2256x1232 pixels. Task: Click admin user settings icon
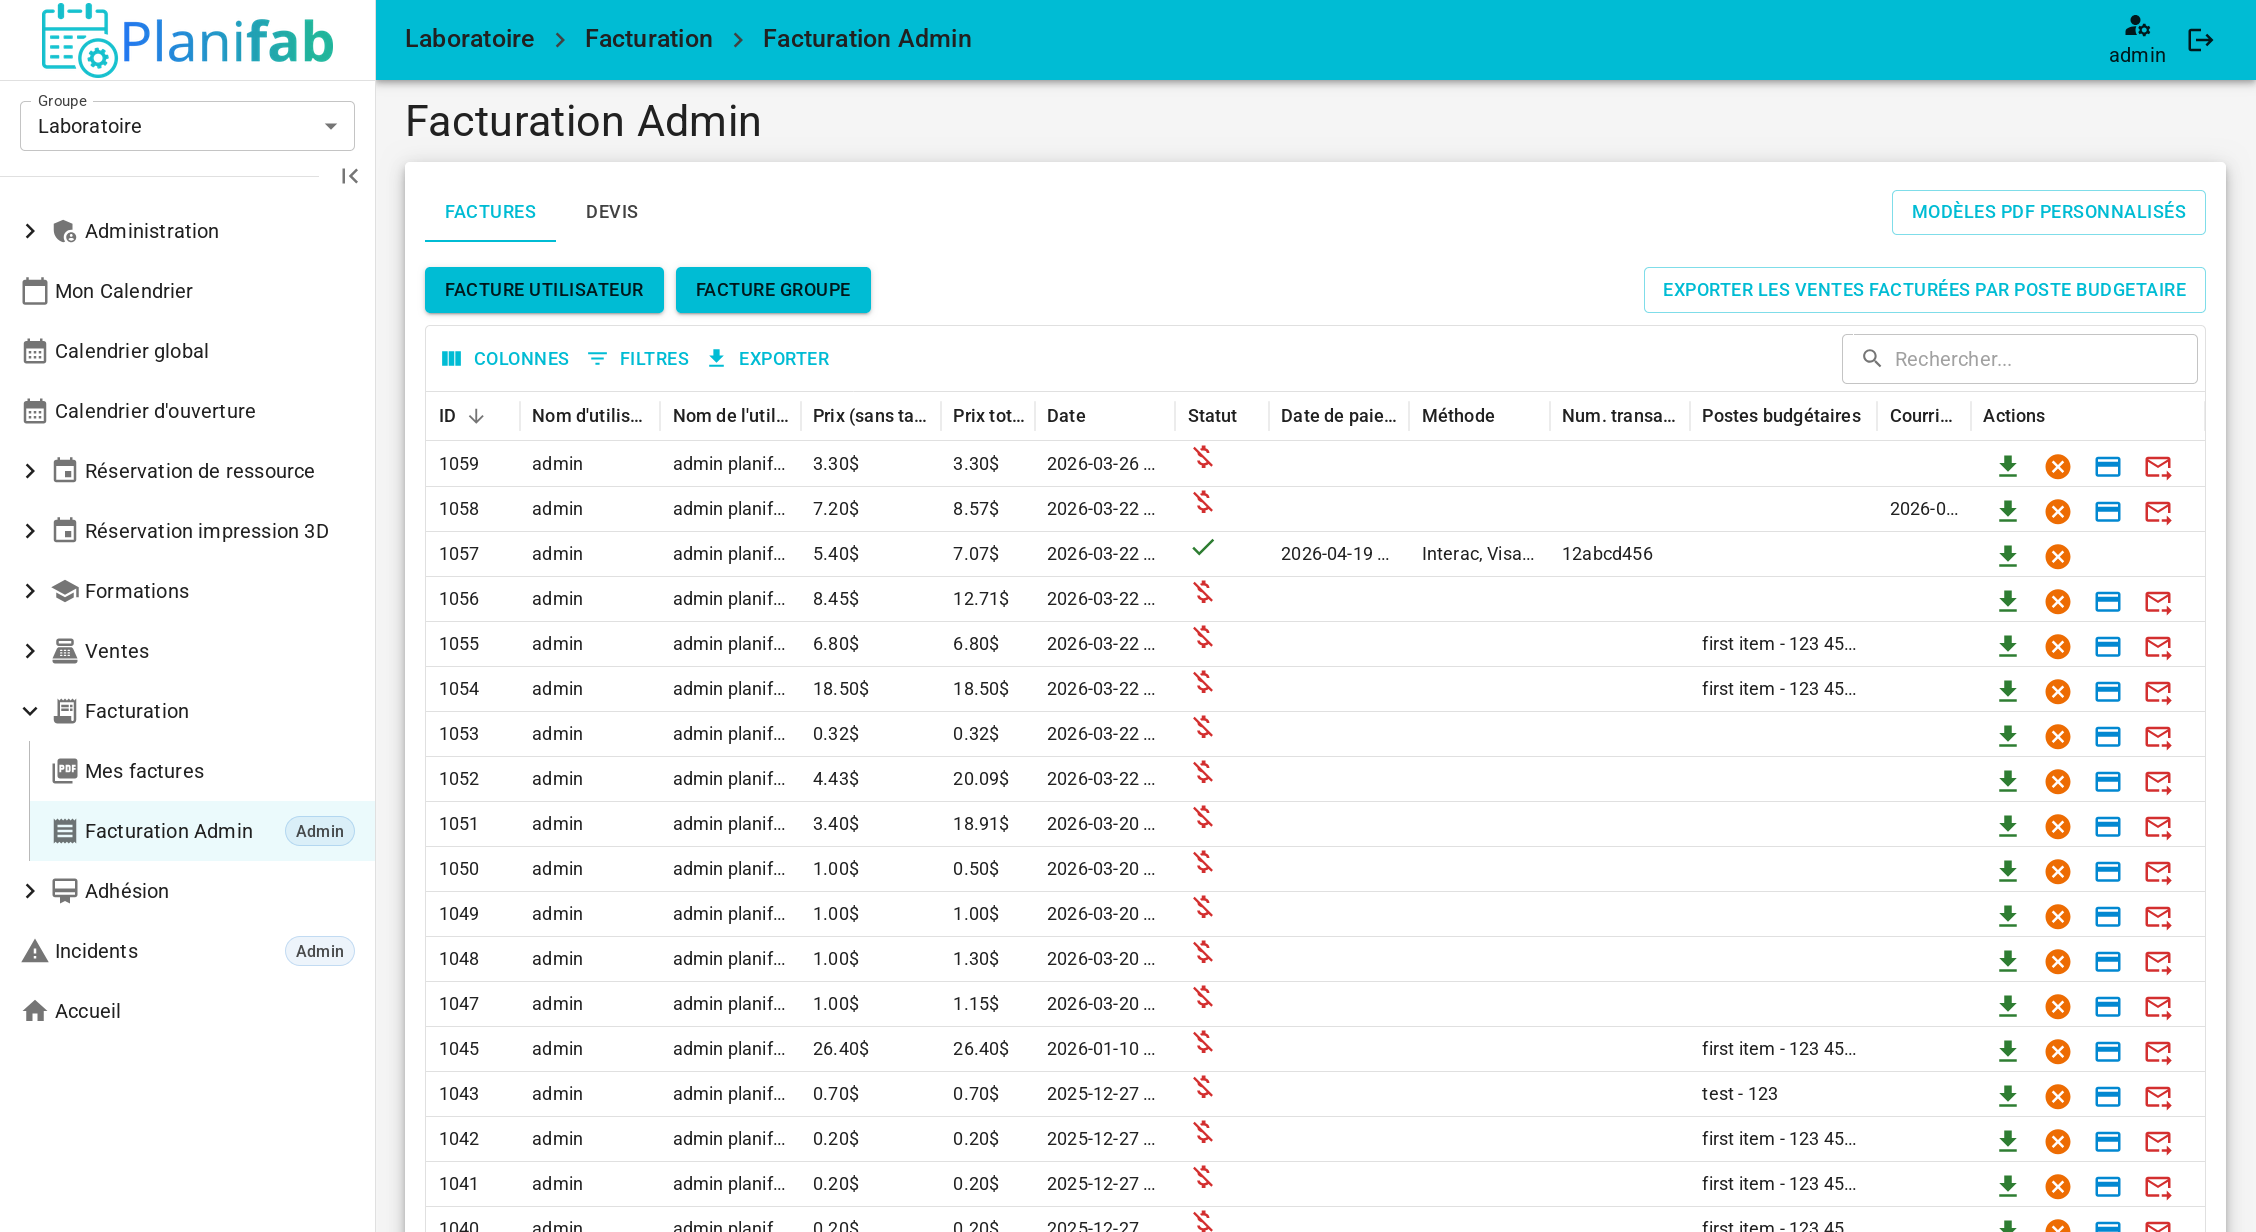coord(2137,27)
